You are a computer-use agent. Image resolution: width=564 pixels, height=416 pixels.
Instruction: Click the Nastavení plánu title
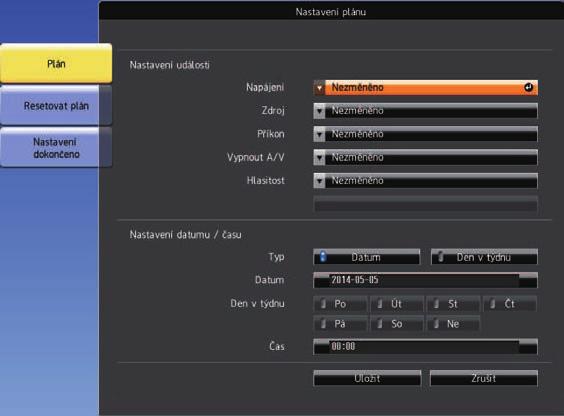331,12
